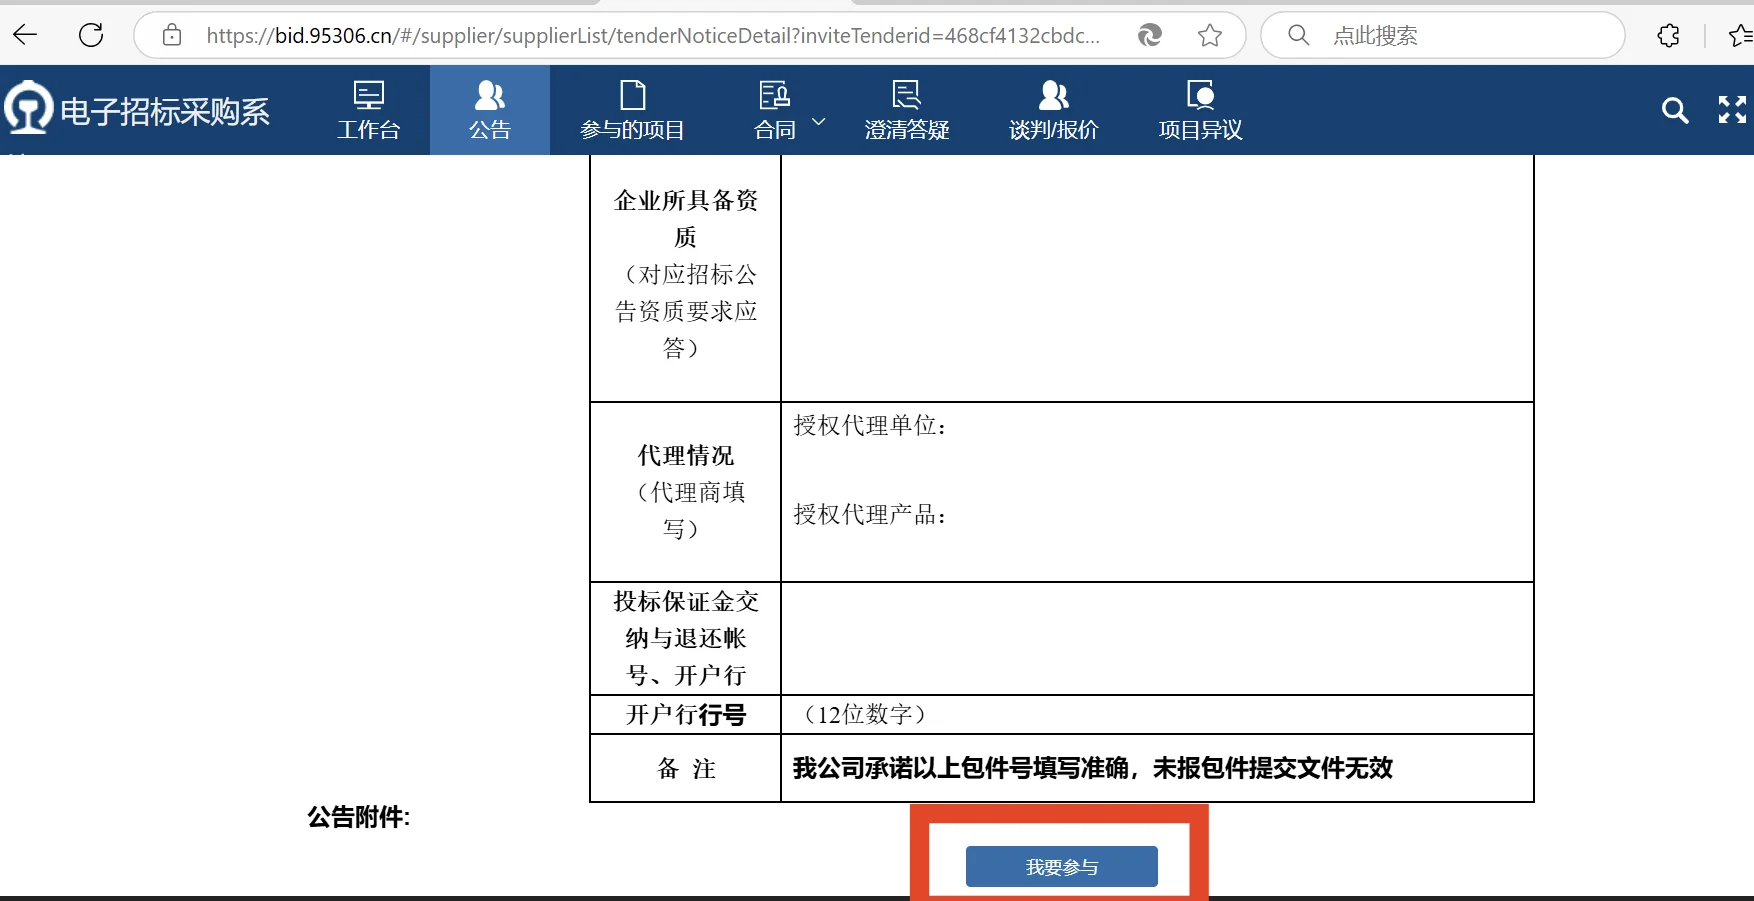The height and width of the screenshot is (901, 1754).
Task: Open the 项目异议 project objection icon
Action: coord(1199,110)
